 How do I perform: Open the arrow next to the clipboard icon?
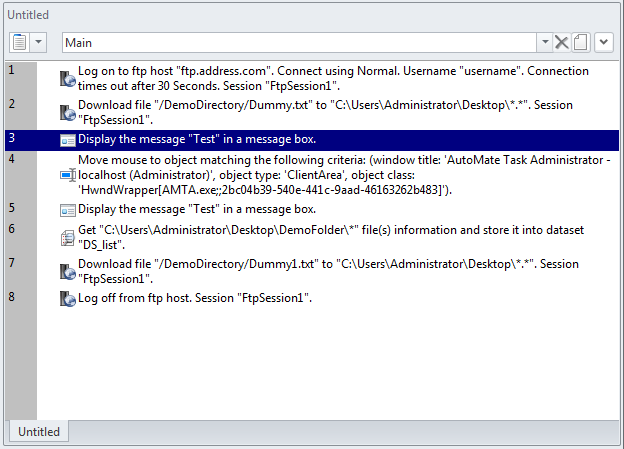pyautogui.click(x=39, y=42)
